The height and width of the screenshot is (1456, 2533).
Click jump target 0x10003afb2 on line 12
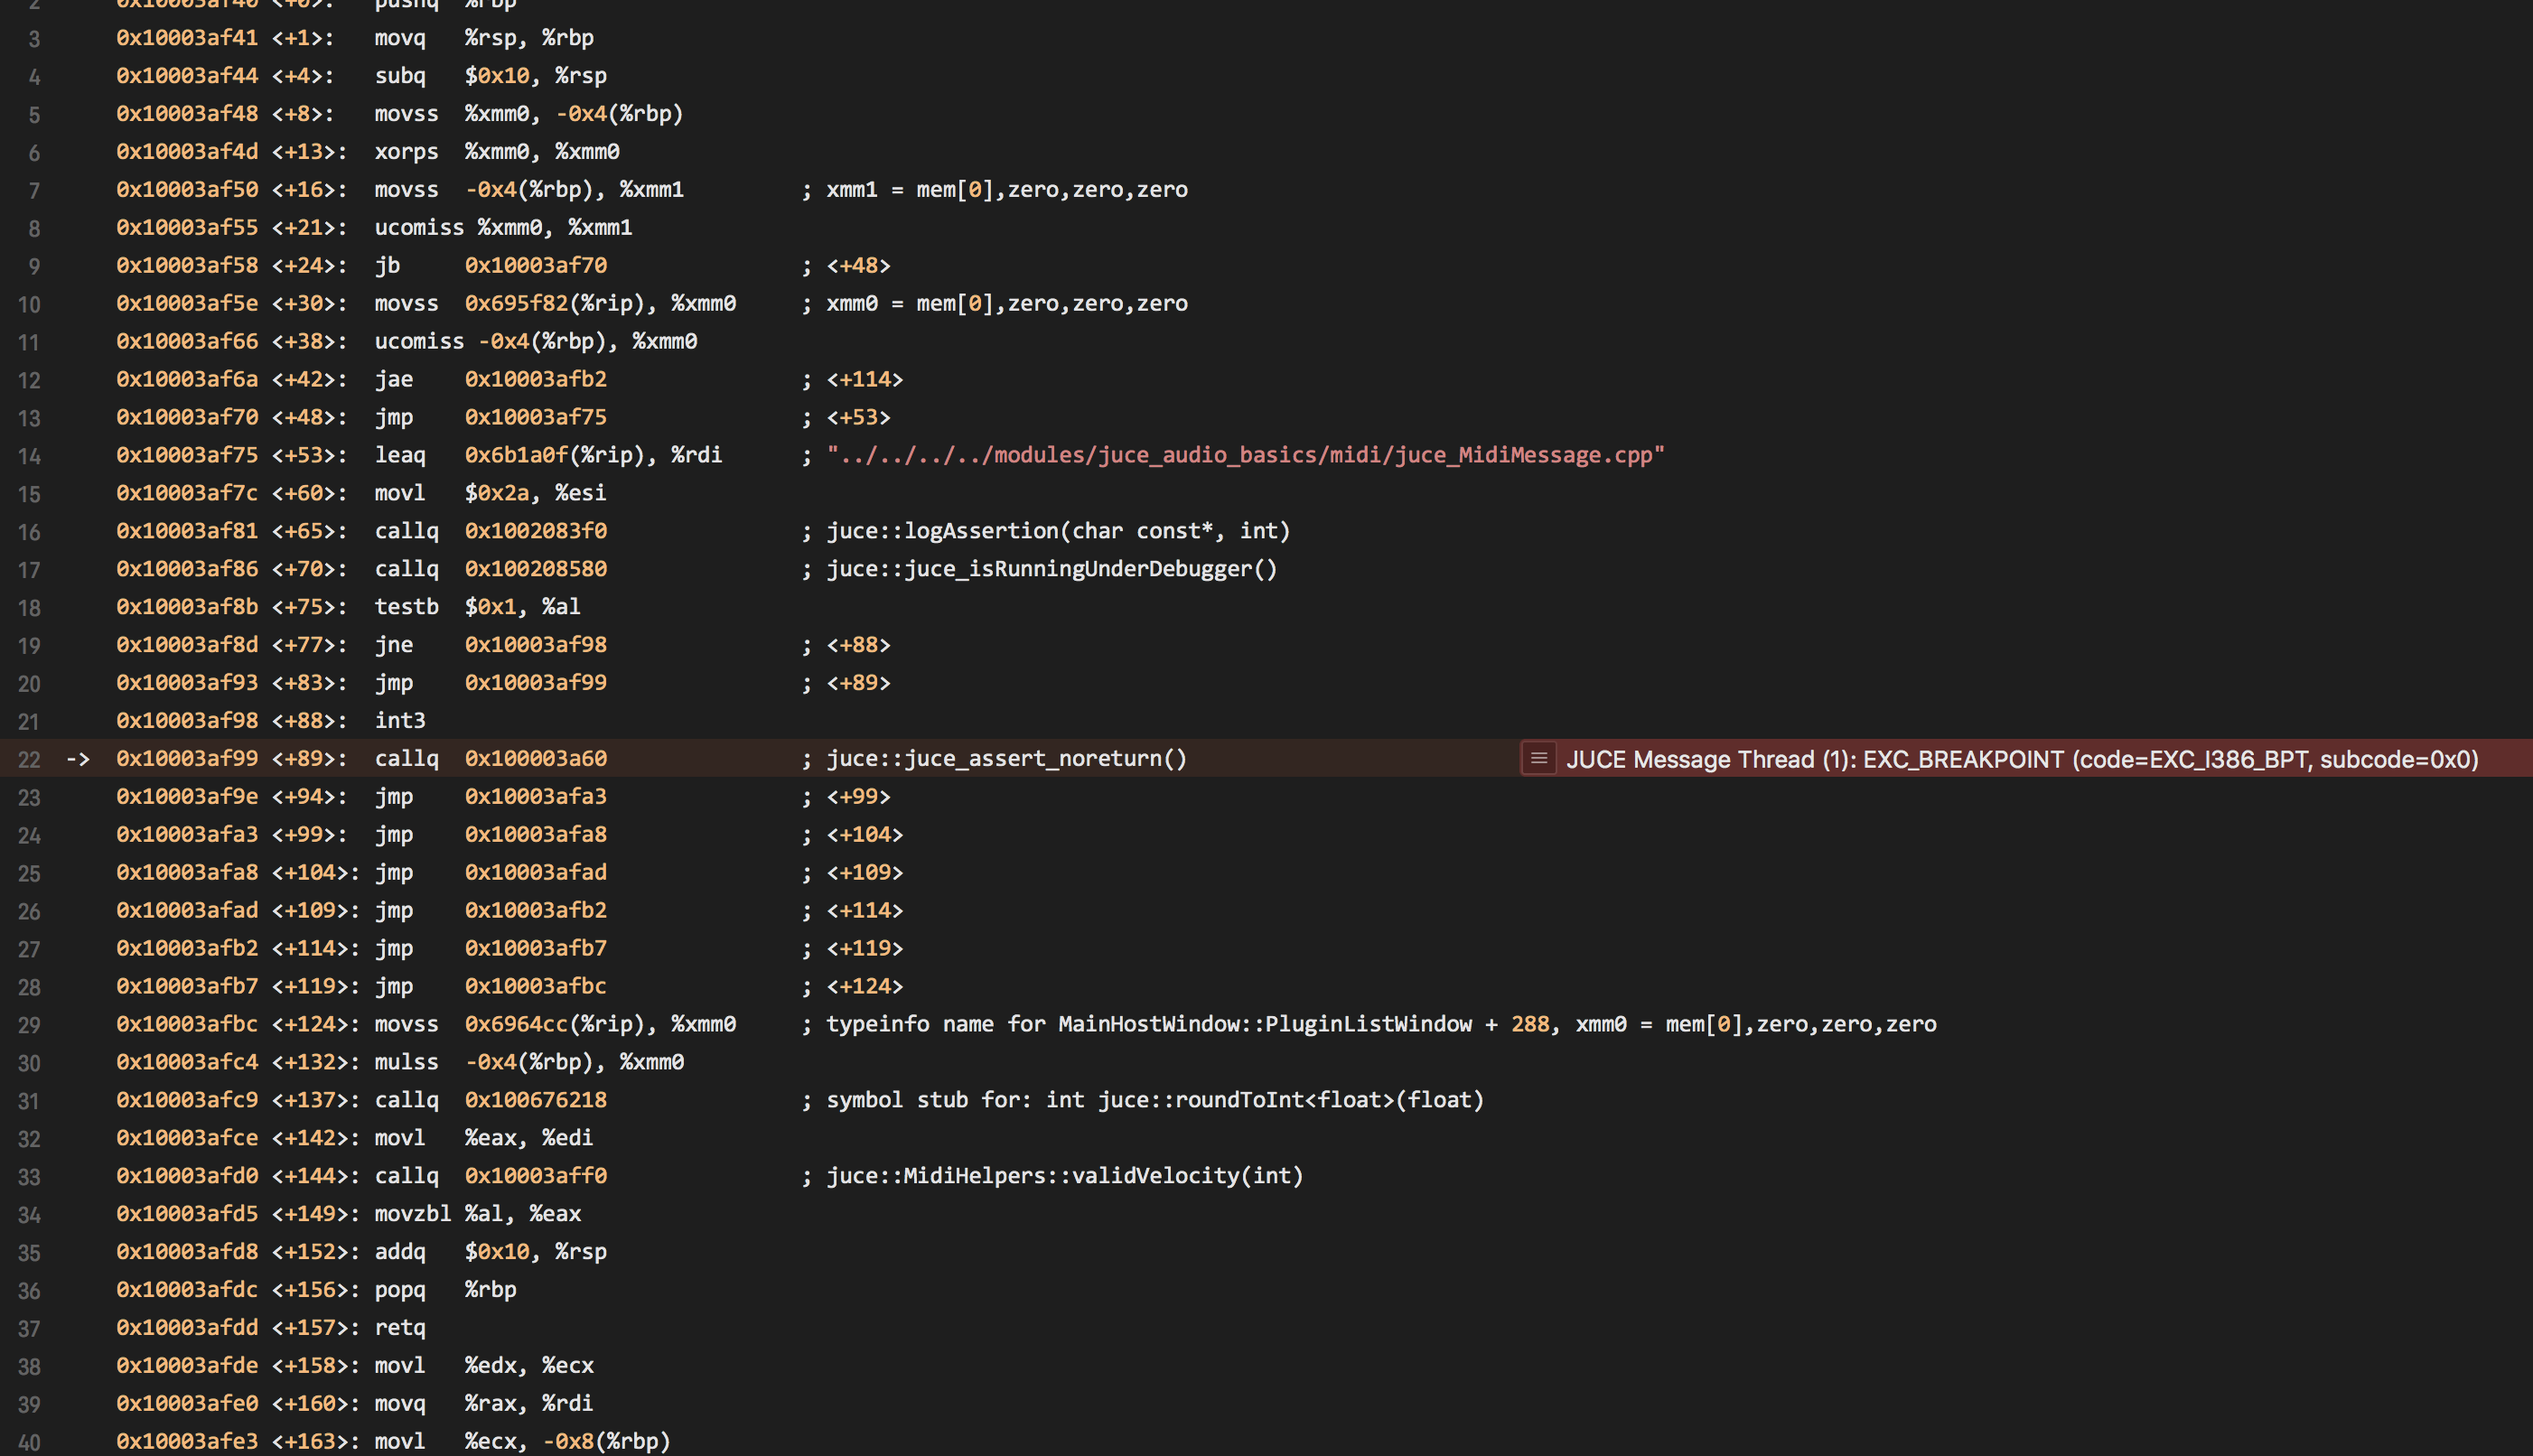(535, 379)
